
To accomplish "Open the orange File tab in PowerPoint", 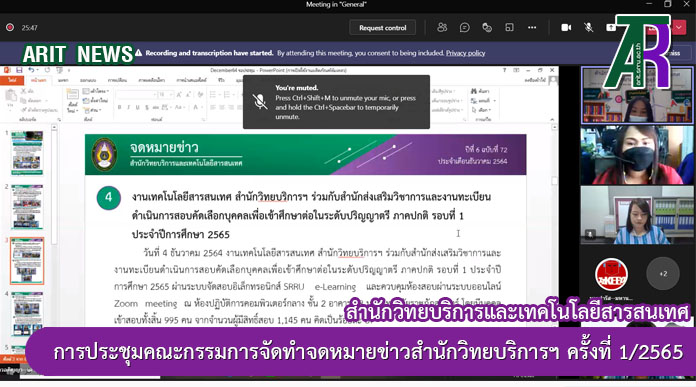I will coord(12,80).
